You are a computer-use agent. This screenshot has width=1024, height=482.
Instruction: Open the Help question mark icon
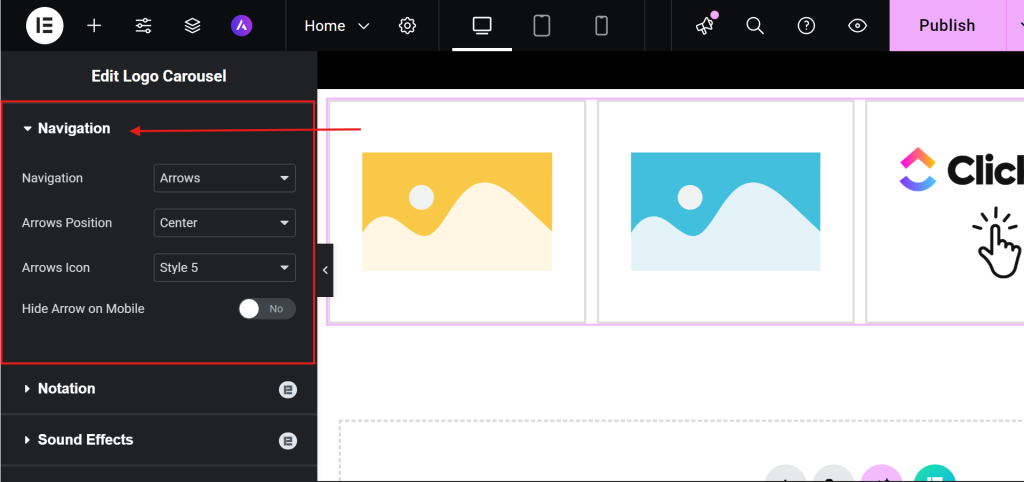pos(807,25)
